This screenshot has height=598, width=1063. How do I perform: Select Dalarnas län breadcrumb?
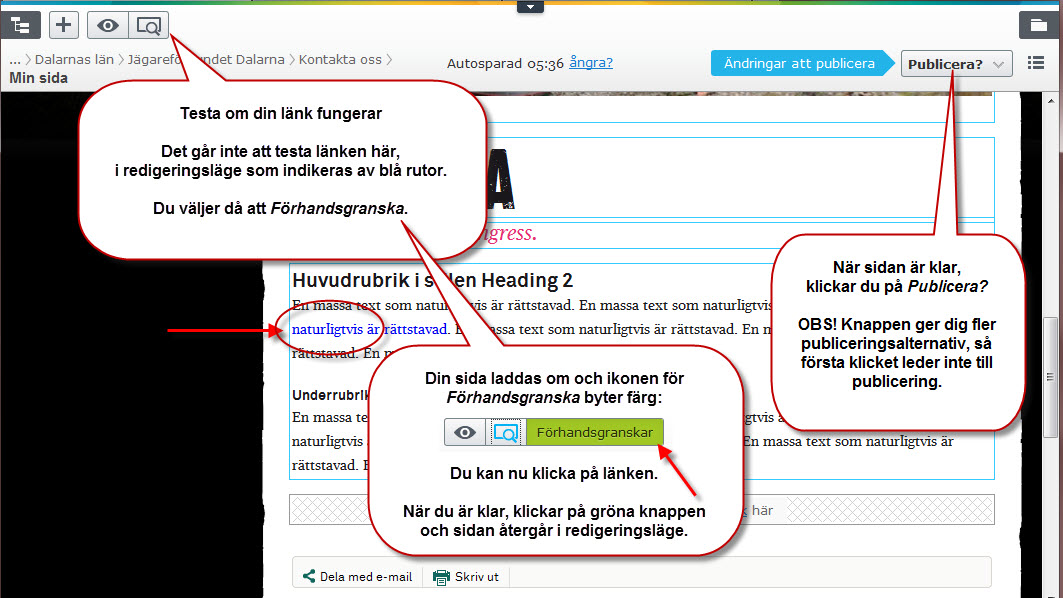click(74, 60)
